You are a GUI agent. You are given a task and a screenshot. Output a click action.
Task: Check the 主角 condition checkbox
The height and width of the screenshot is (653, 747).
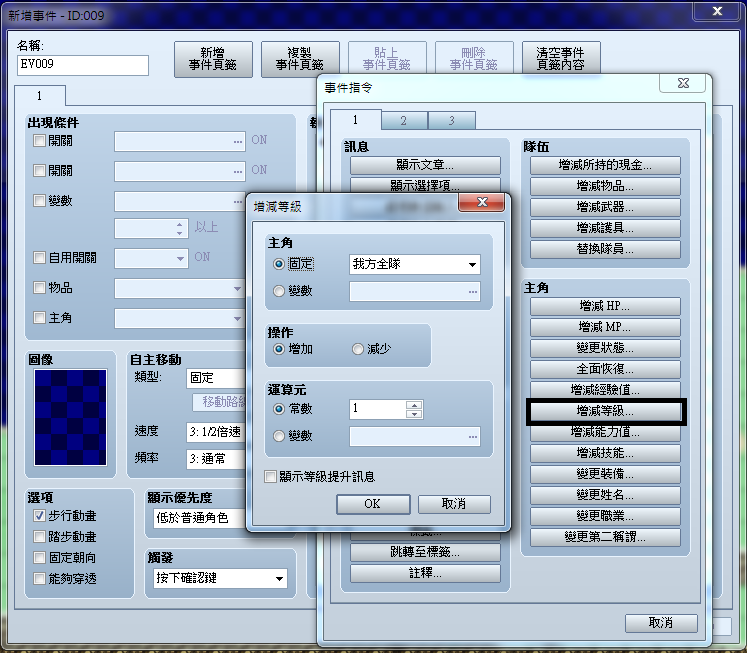point(39,318)
